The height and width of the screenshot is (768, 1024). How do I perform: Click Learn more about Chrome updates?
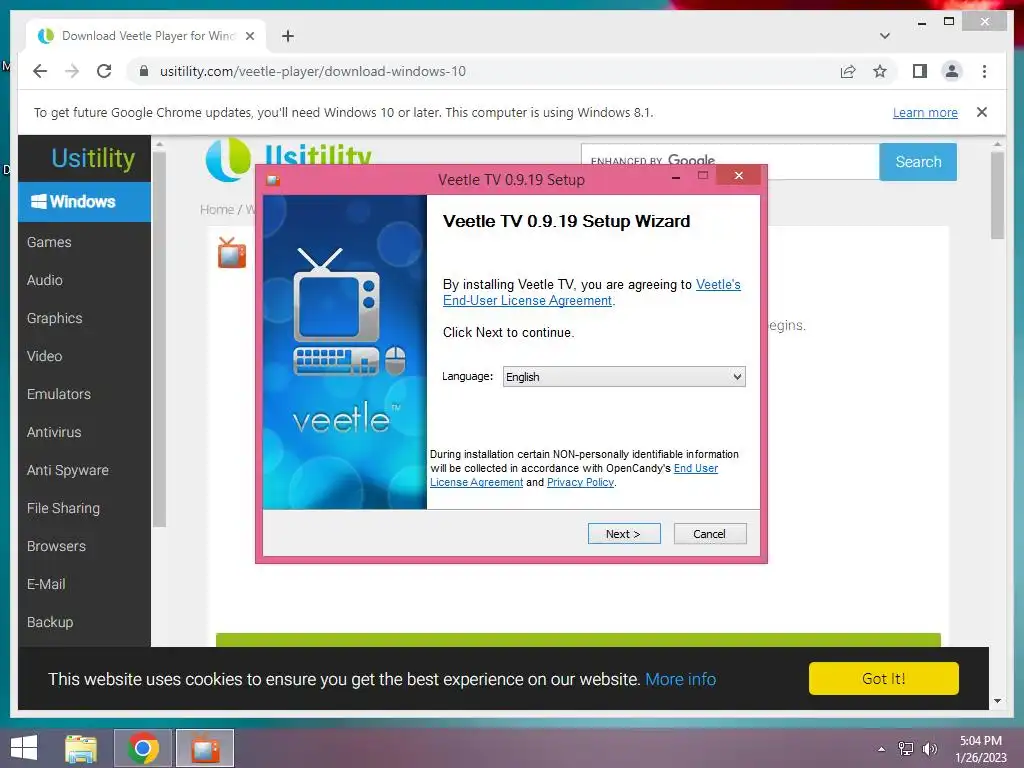click(x=925, y=112)
